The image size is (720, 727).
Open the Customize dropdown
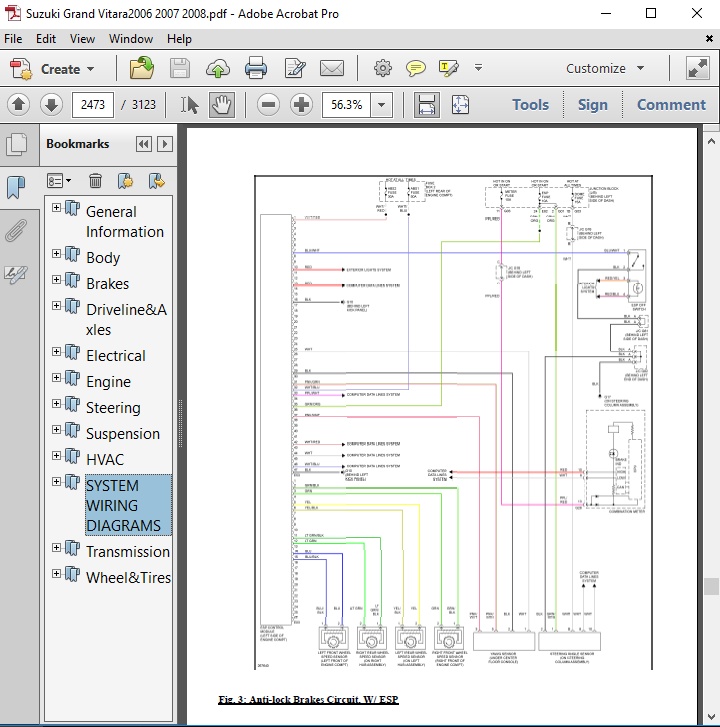tap(605, 68)
